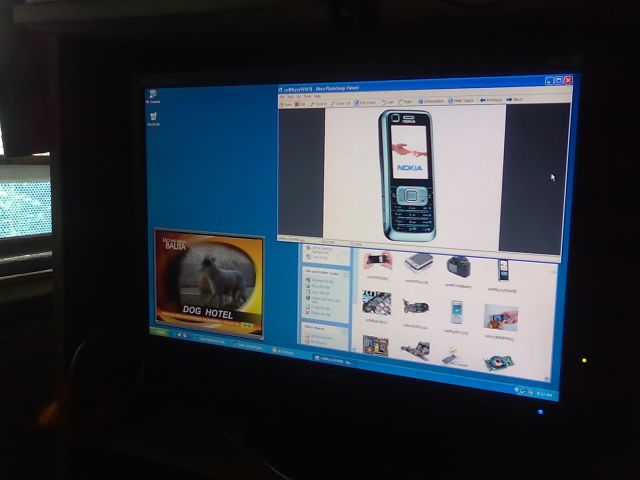Click the system tray volume icon
Viewport: 640px width, 480px height.
523,391
